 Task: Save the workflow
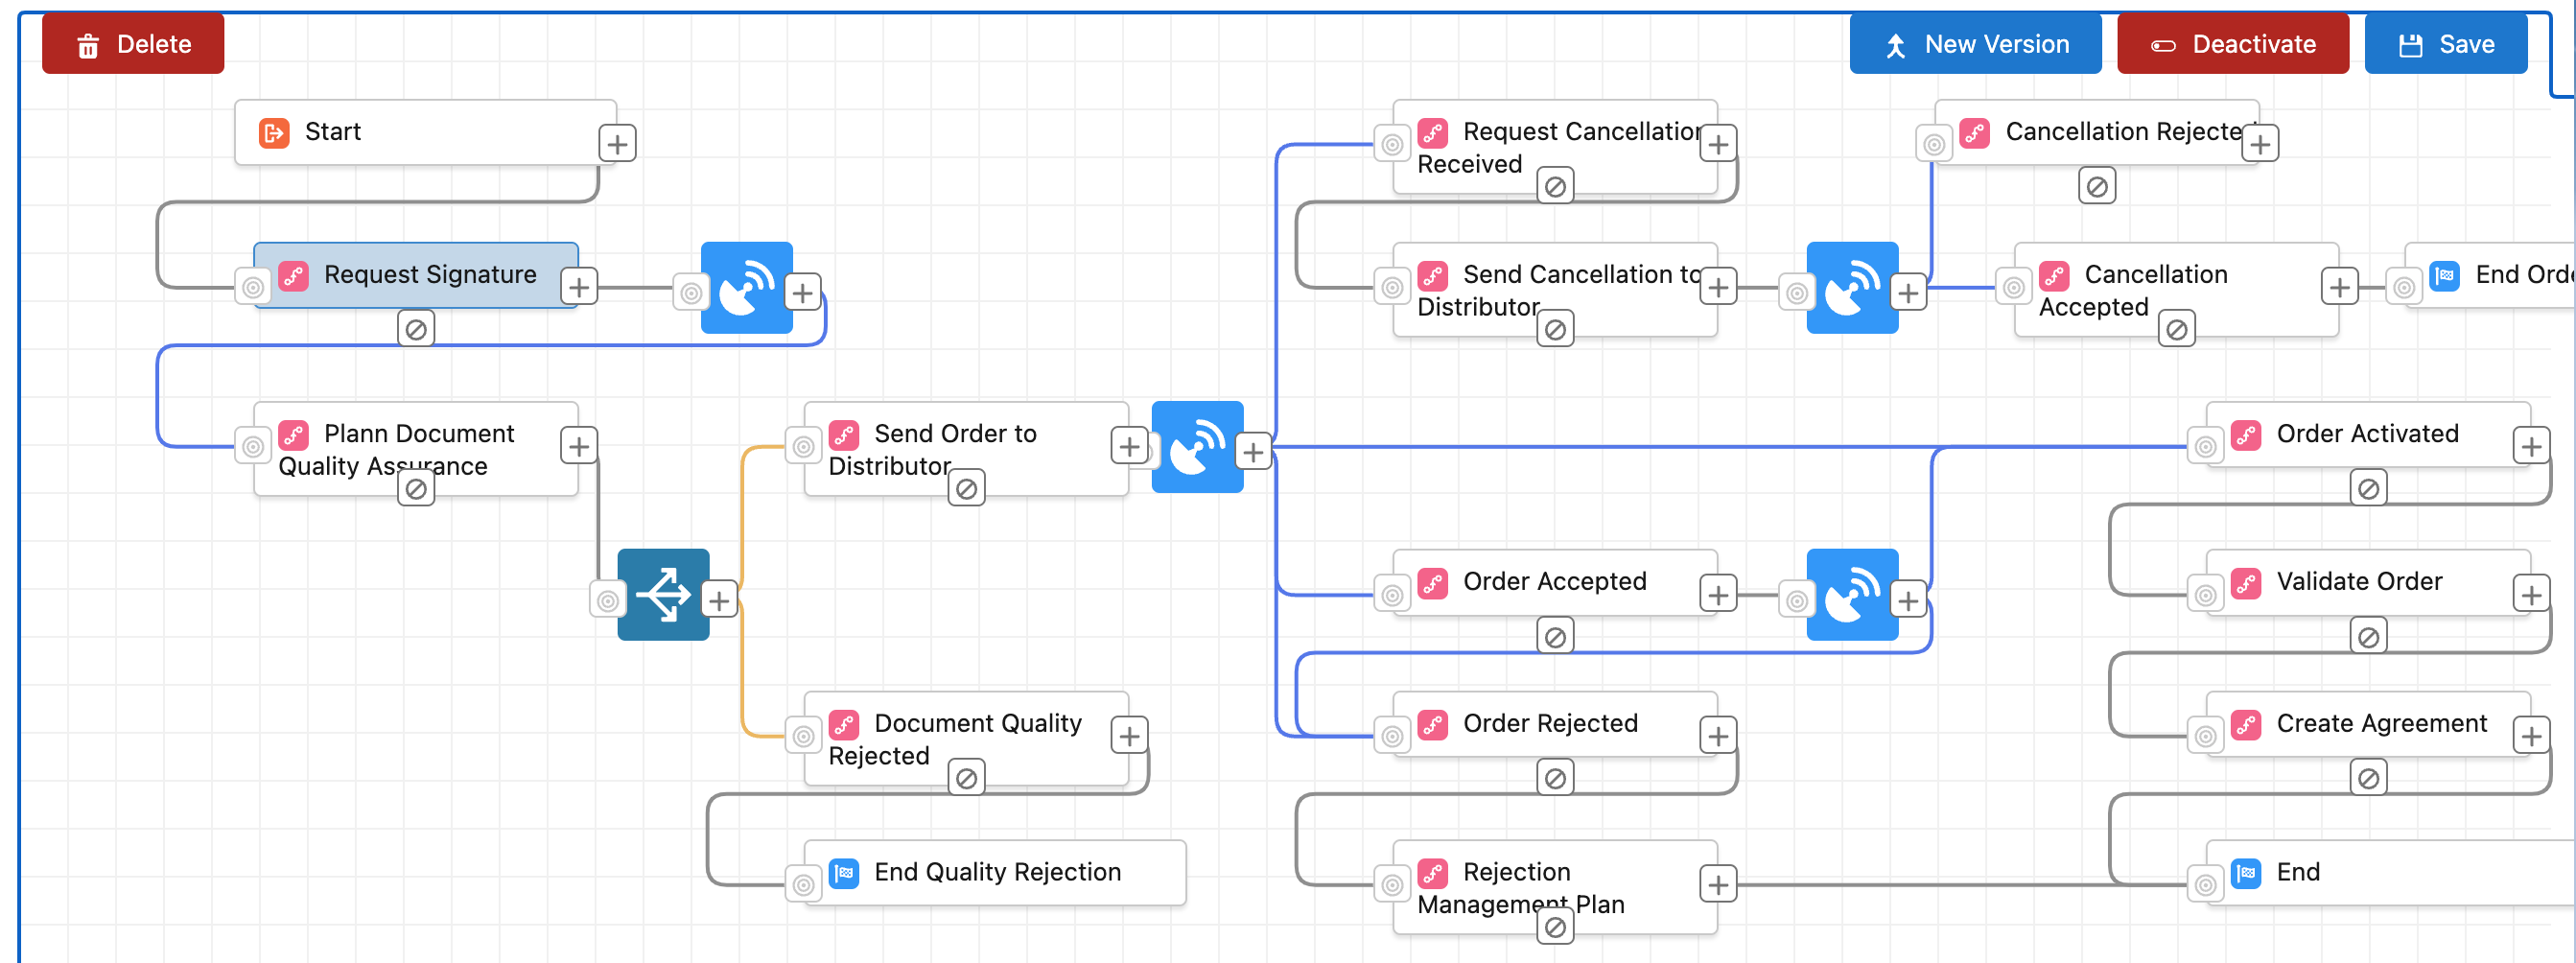pyautogui.click(x=2445, y=44)
